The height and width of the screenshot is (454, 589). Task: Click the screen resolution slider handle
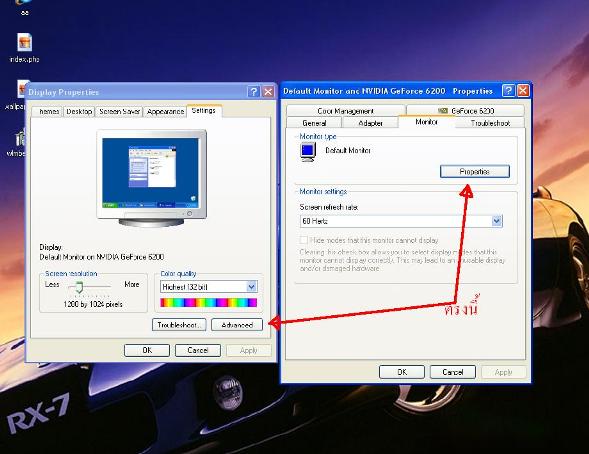click(x=79, y=287)
